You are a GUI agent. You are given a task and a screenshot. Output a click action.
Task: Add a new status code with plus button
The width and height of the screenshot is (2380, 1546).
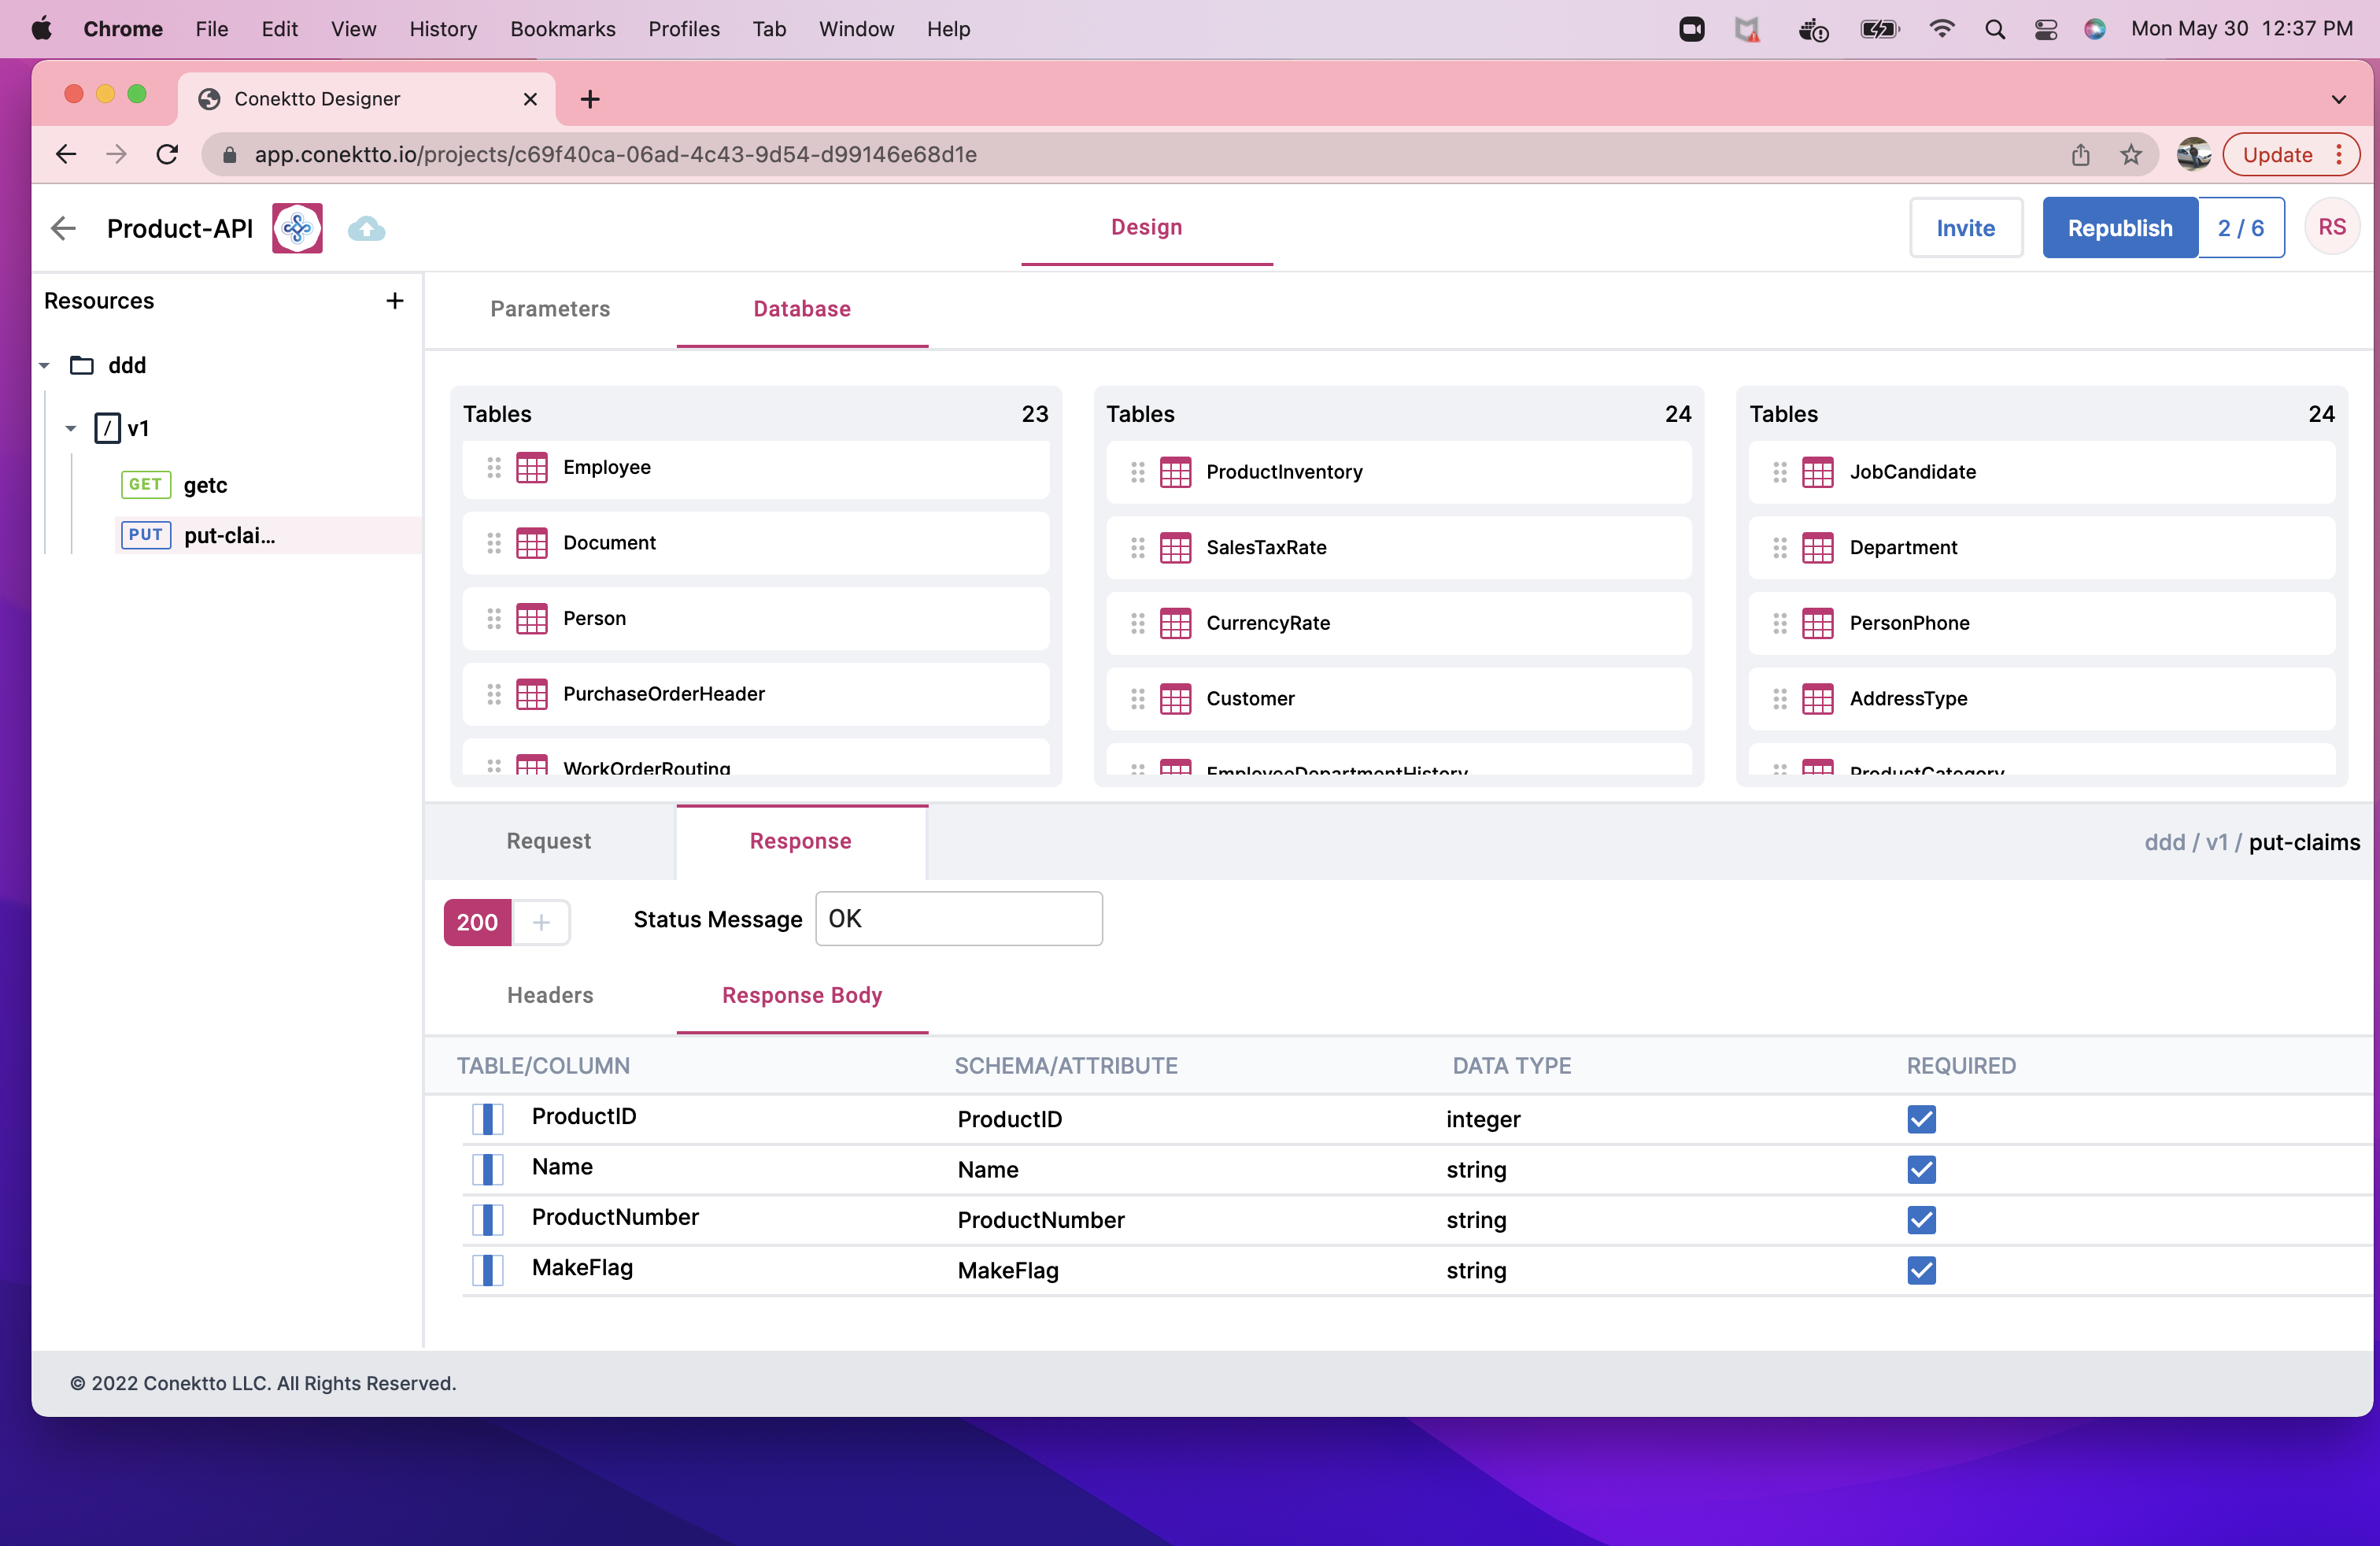541,922
